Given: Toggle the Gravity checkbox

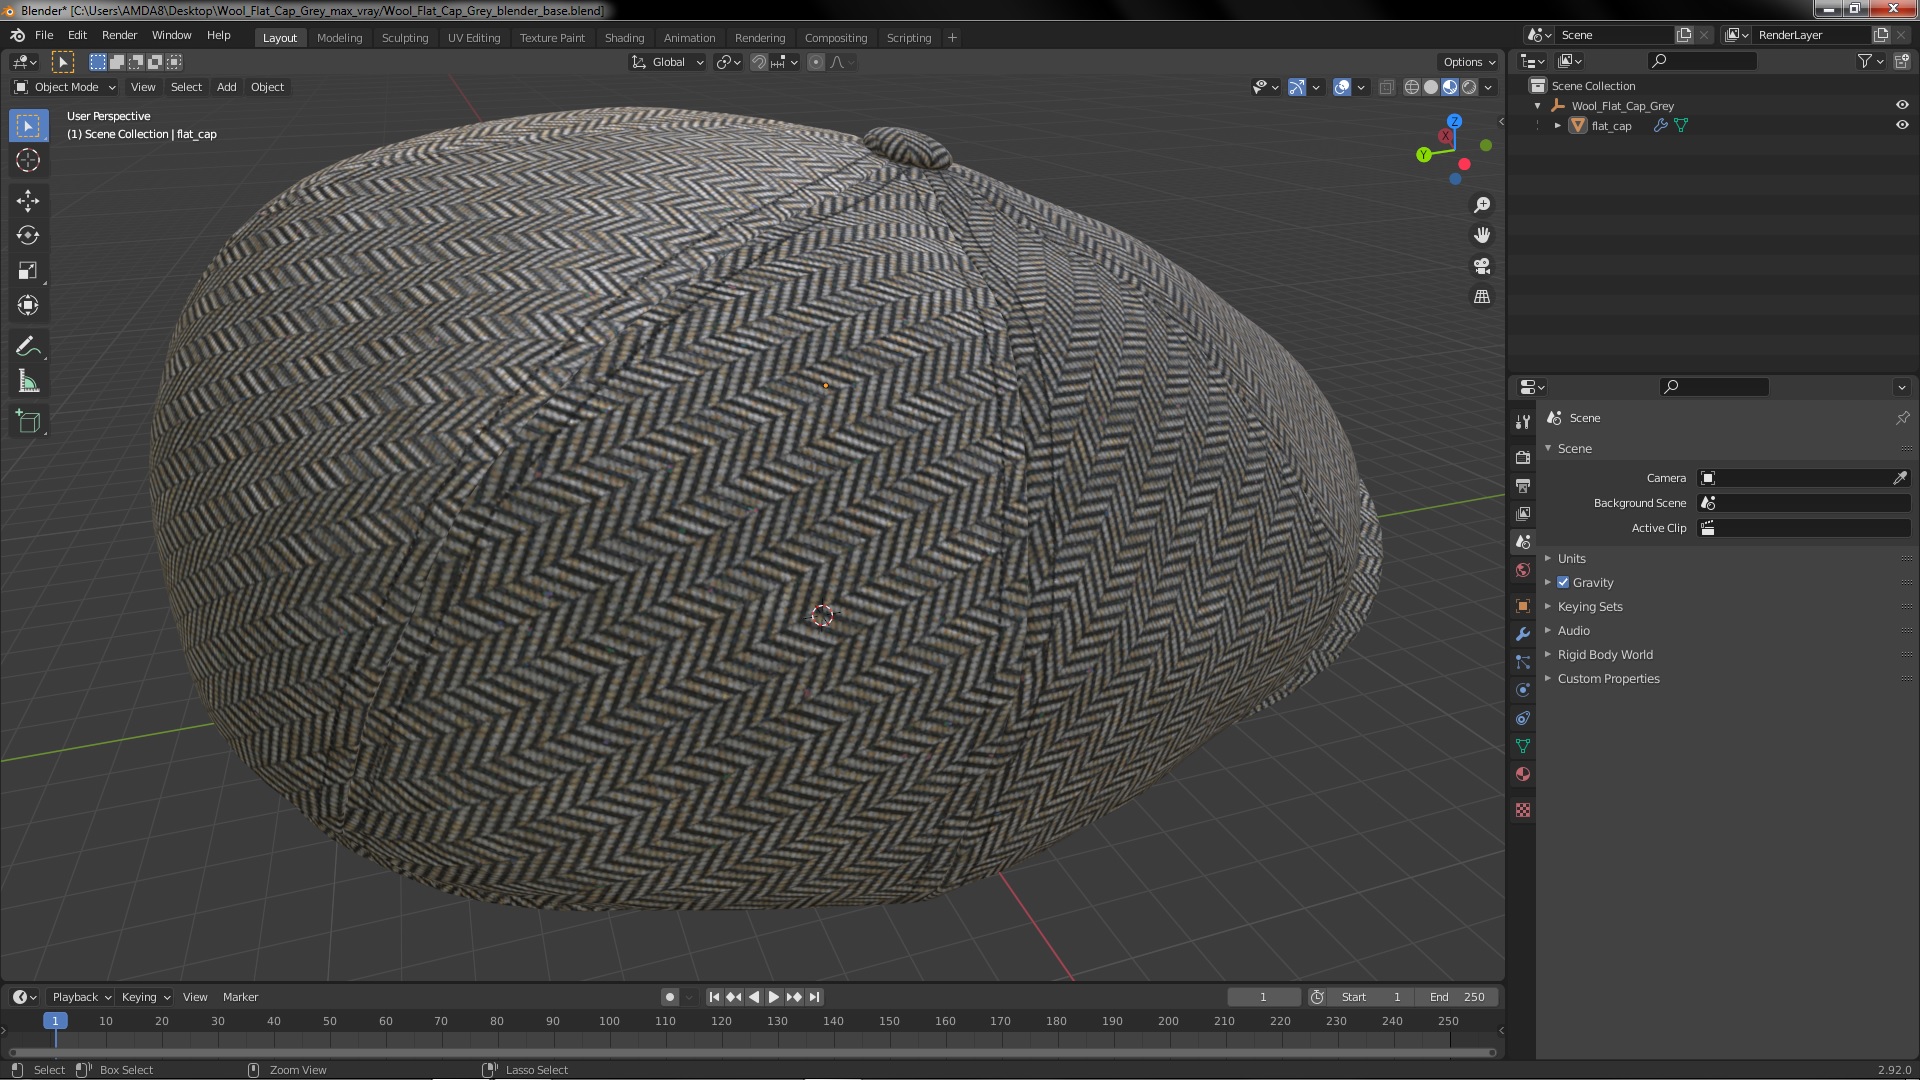Looking at the screenshot, I should (x=1563, y=583).
